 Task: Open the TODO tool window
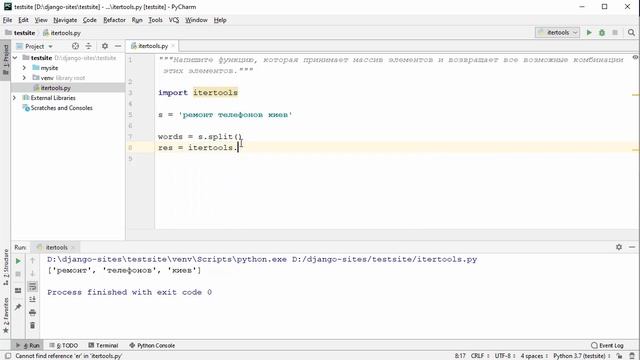coord(64,345)
